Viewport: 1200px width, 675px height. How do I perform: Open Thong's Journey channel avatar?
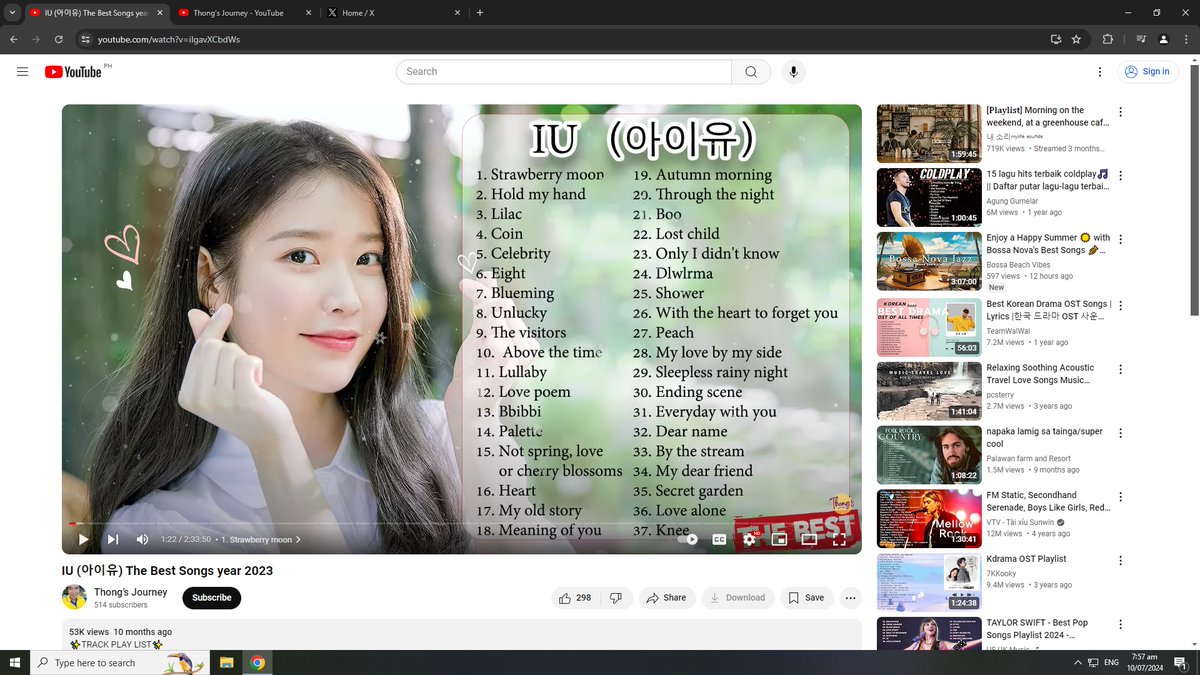(74, 598)
